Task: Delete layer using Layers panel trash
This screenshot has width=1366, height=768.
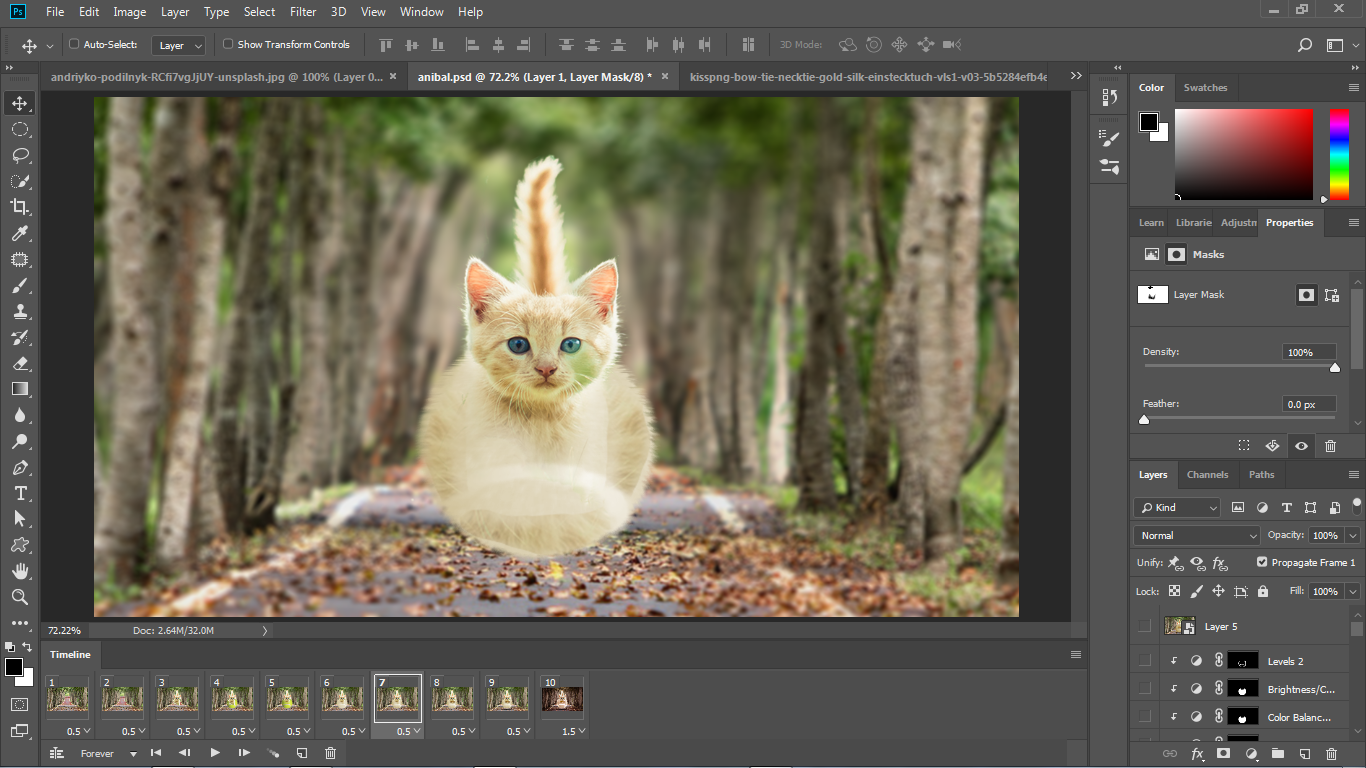Action: coord(1331,754)
